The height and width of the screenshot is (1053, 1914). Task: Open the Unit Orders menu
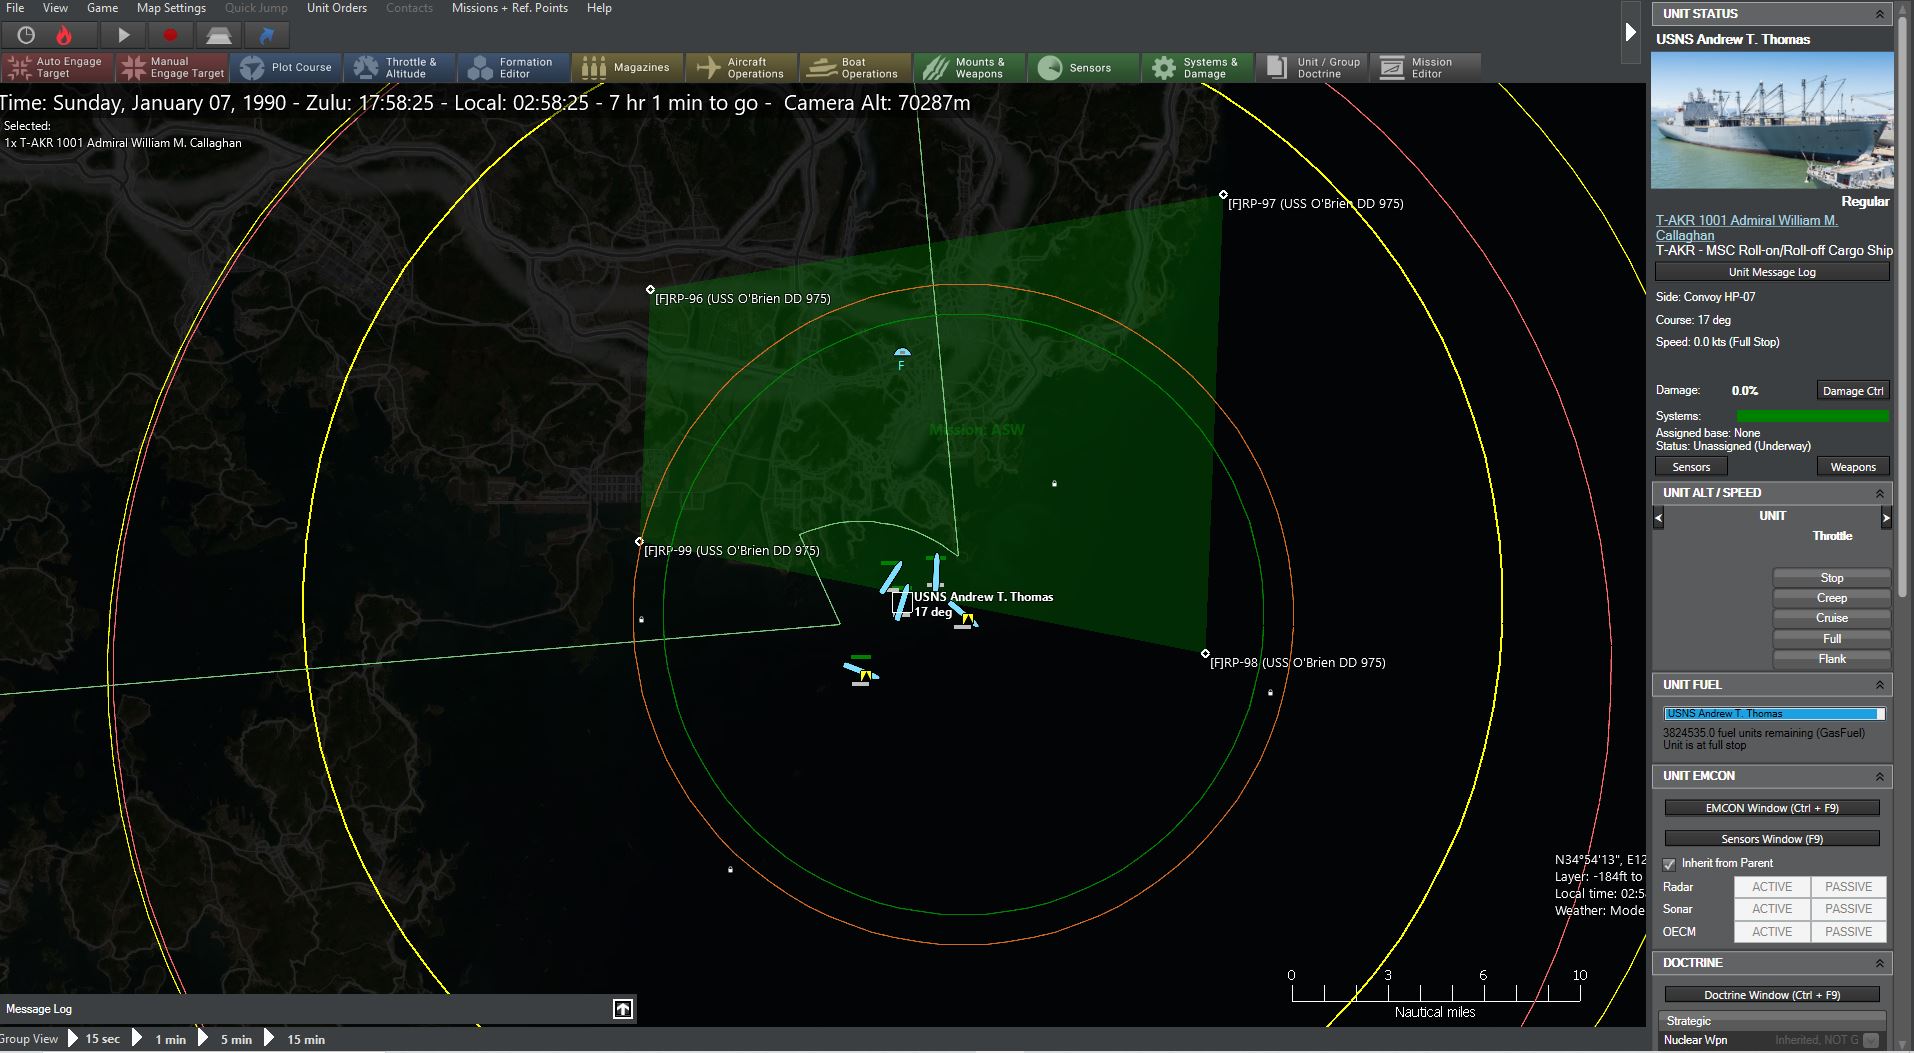click(337, 8)
